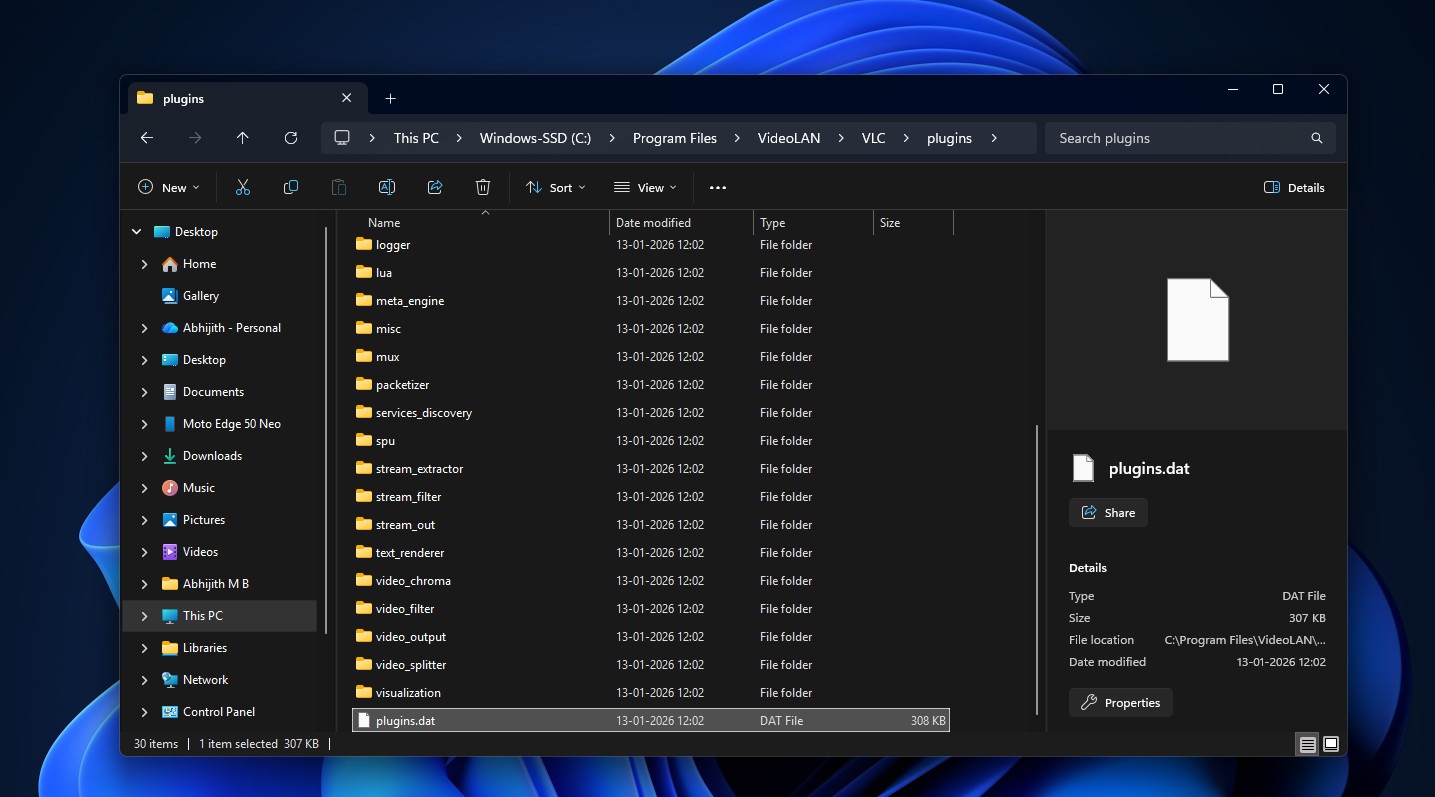Refresh the current folder view
Viewport: 1435px width, 797px height.
pyautogui.click(x=291, y=138)
